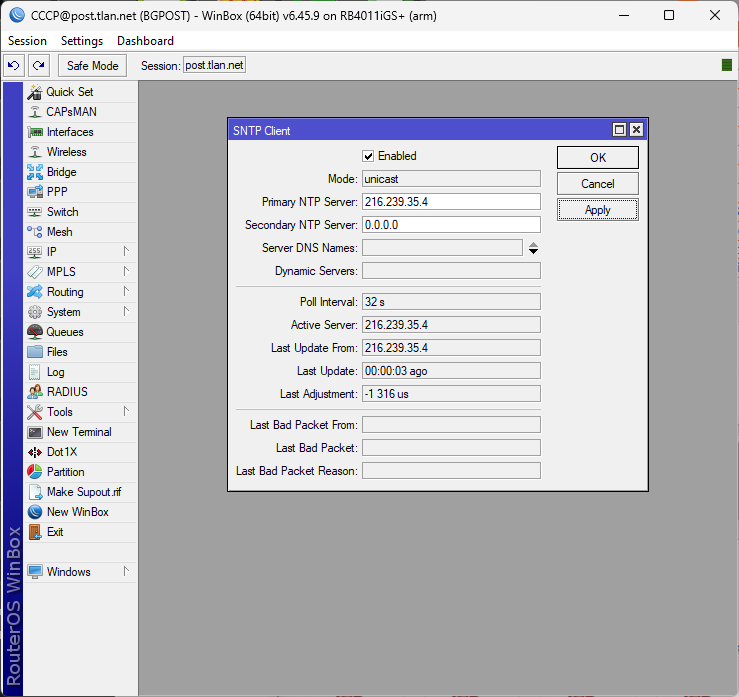Screen dimensions: 739x697
Task: Click the undo arrow icon in toolbar
Action: pyautogui.click(x=14, y=65)
